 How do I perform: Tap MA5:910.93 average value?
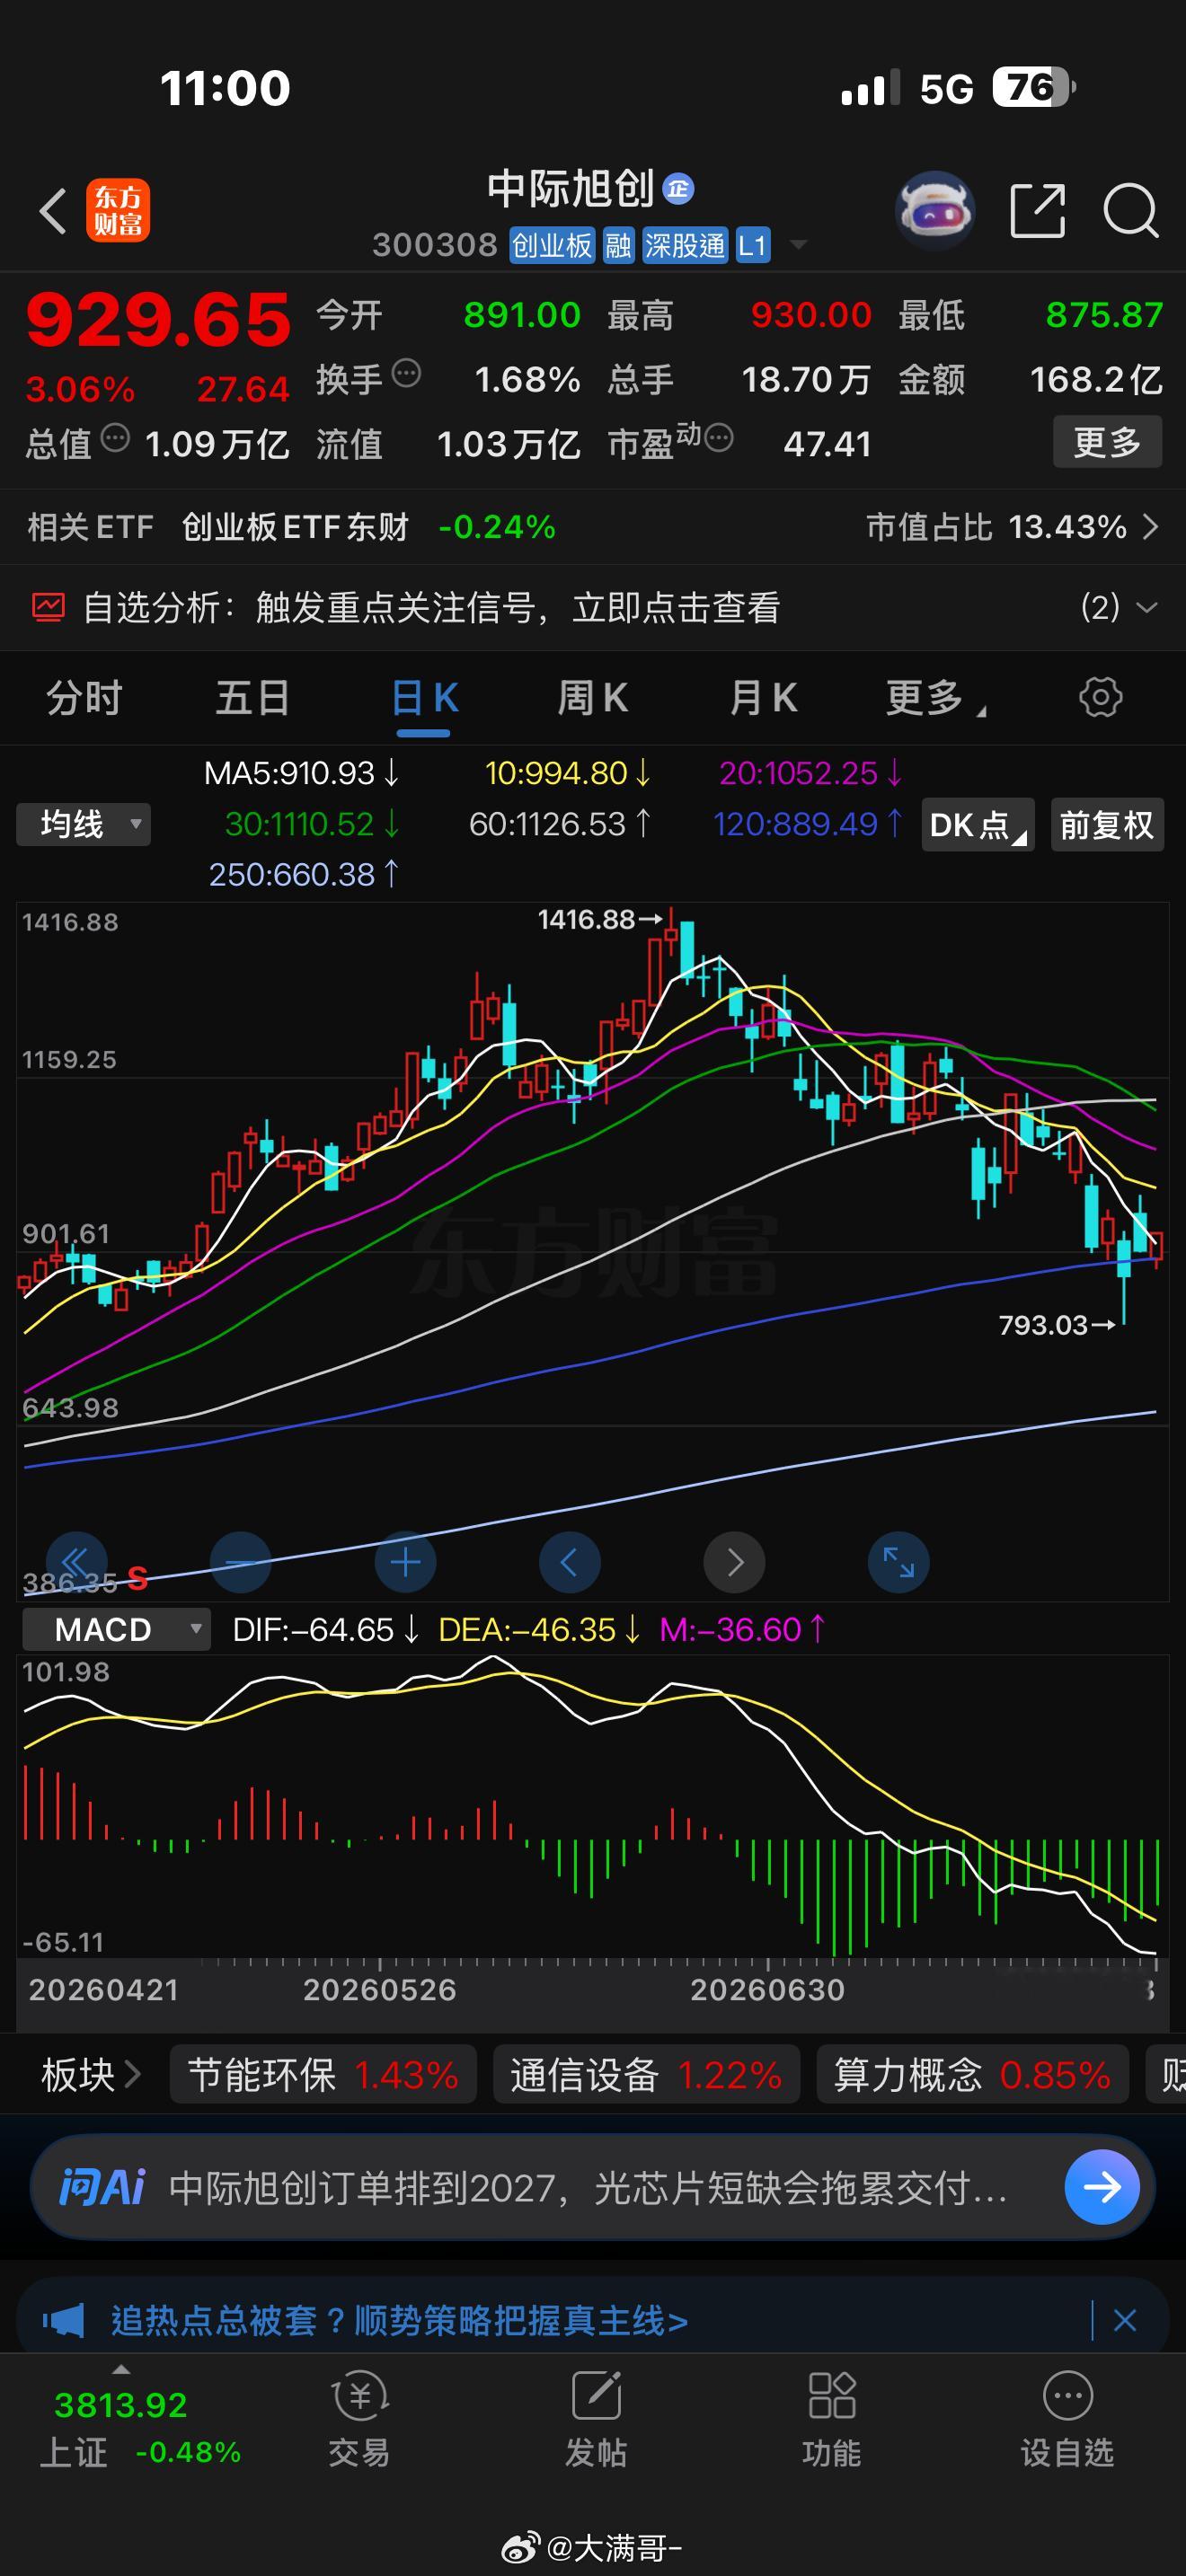(x=301, y=773)
